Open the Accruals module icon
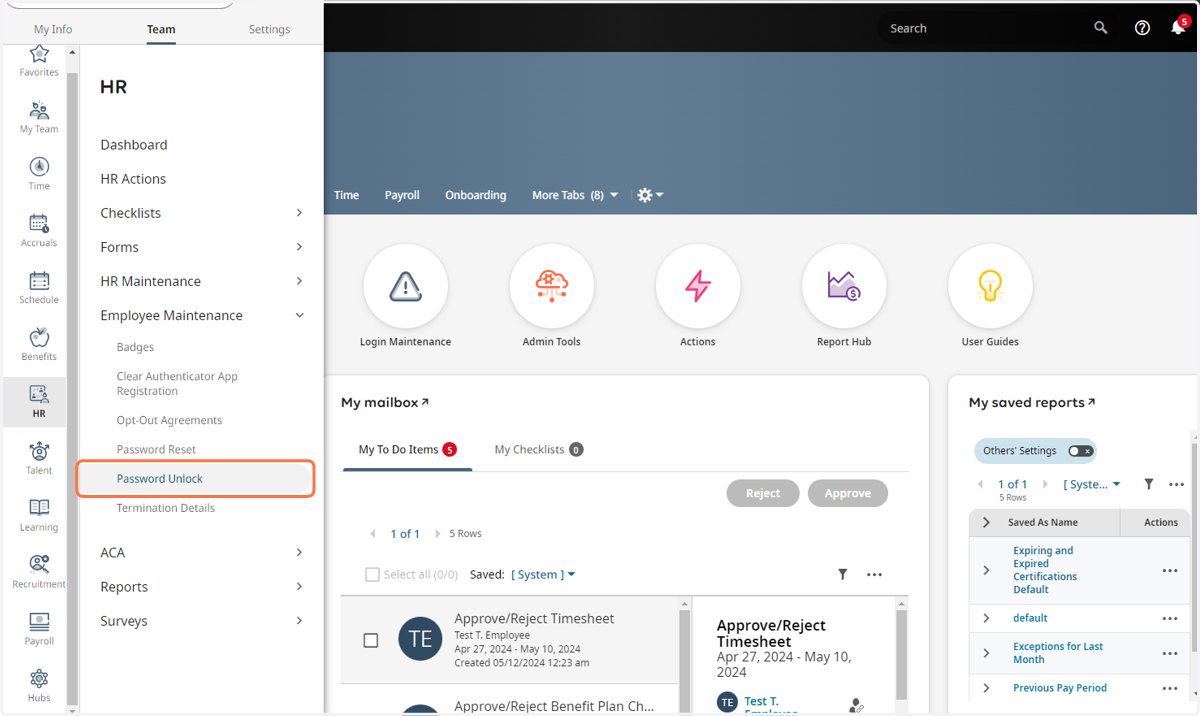Viewport: 1200px width, 716px height. (39, 231)
